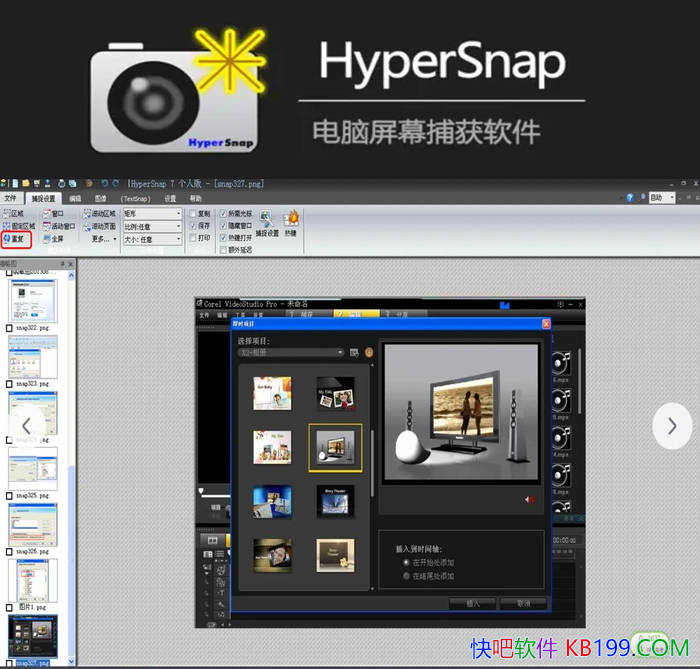Click the redo arrow in title toolbar

pyautogui.click(x=116, y=183)
